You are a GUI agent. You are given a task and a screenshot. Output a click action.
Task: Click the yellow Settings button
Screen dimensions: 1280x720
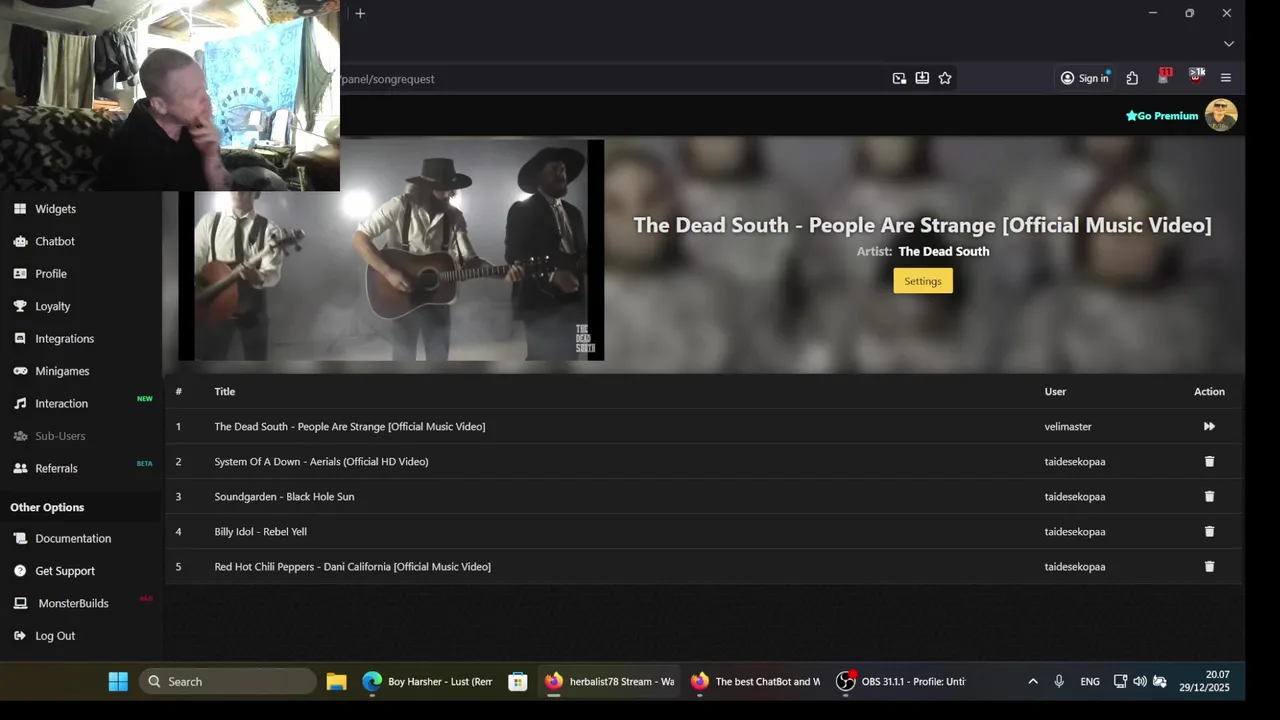point(923,281)
